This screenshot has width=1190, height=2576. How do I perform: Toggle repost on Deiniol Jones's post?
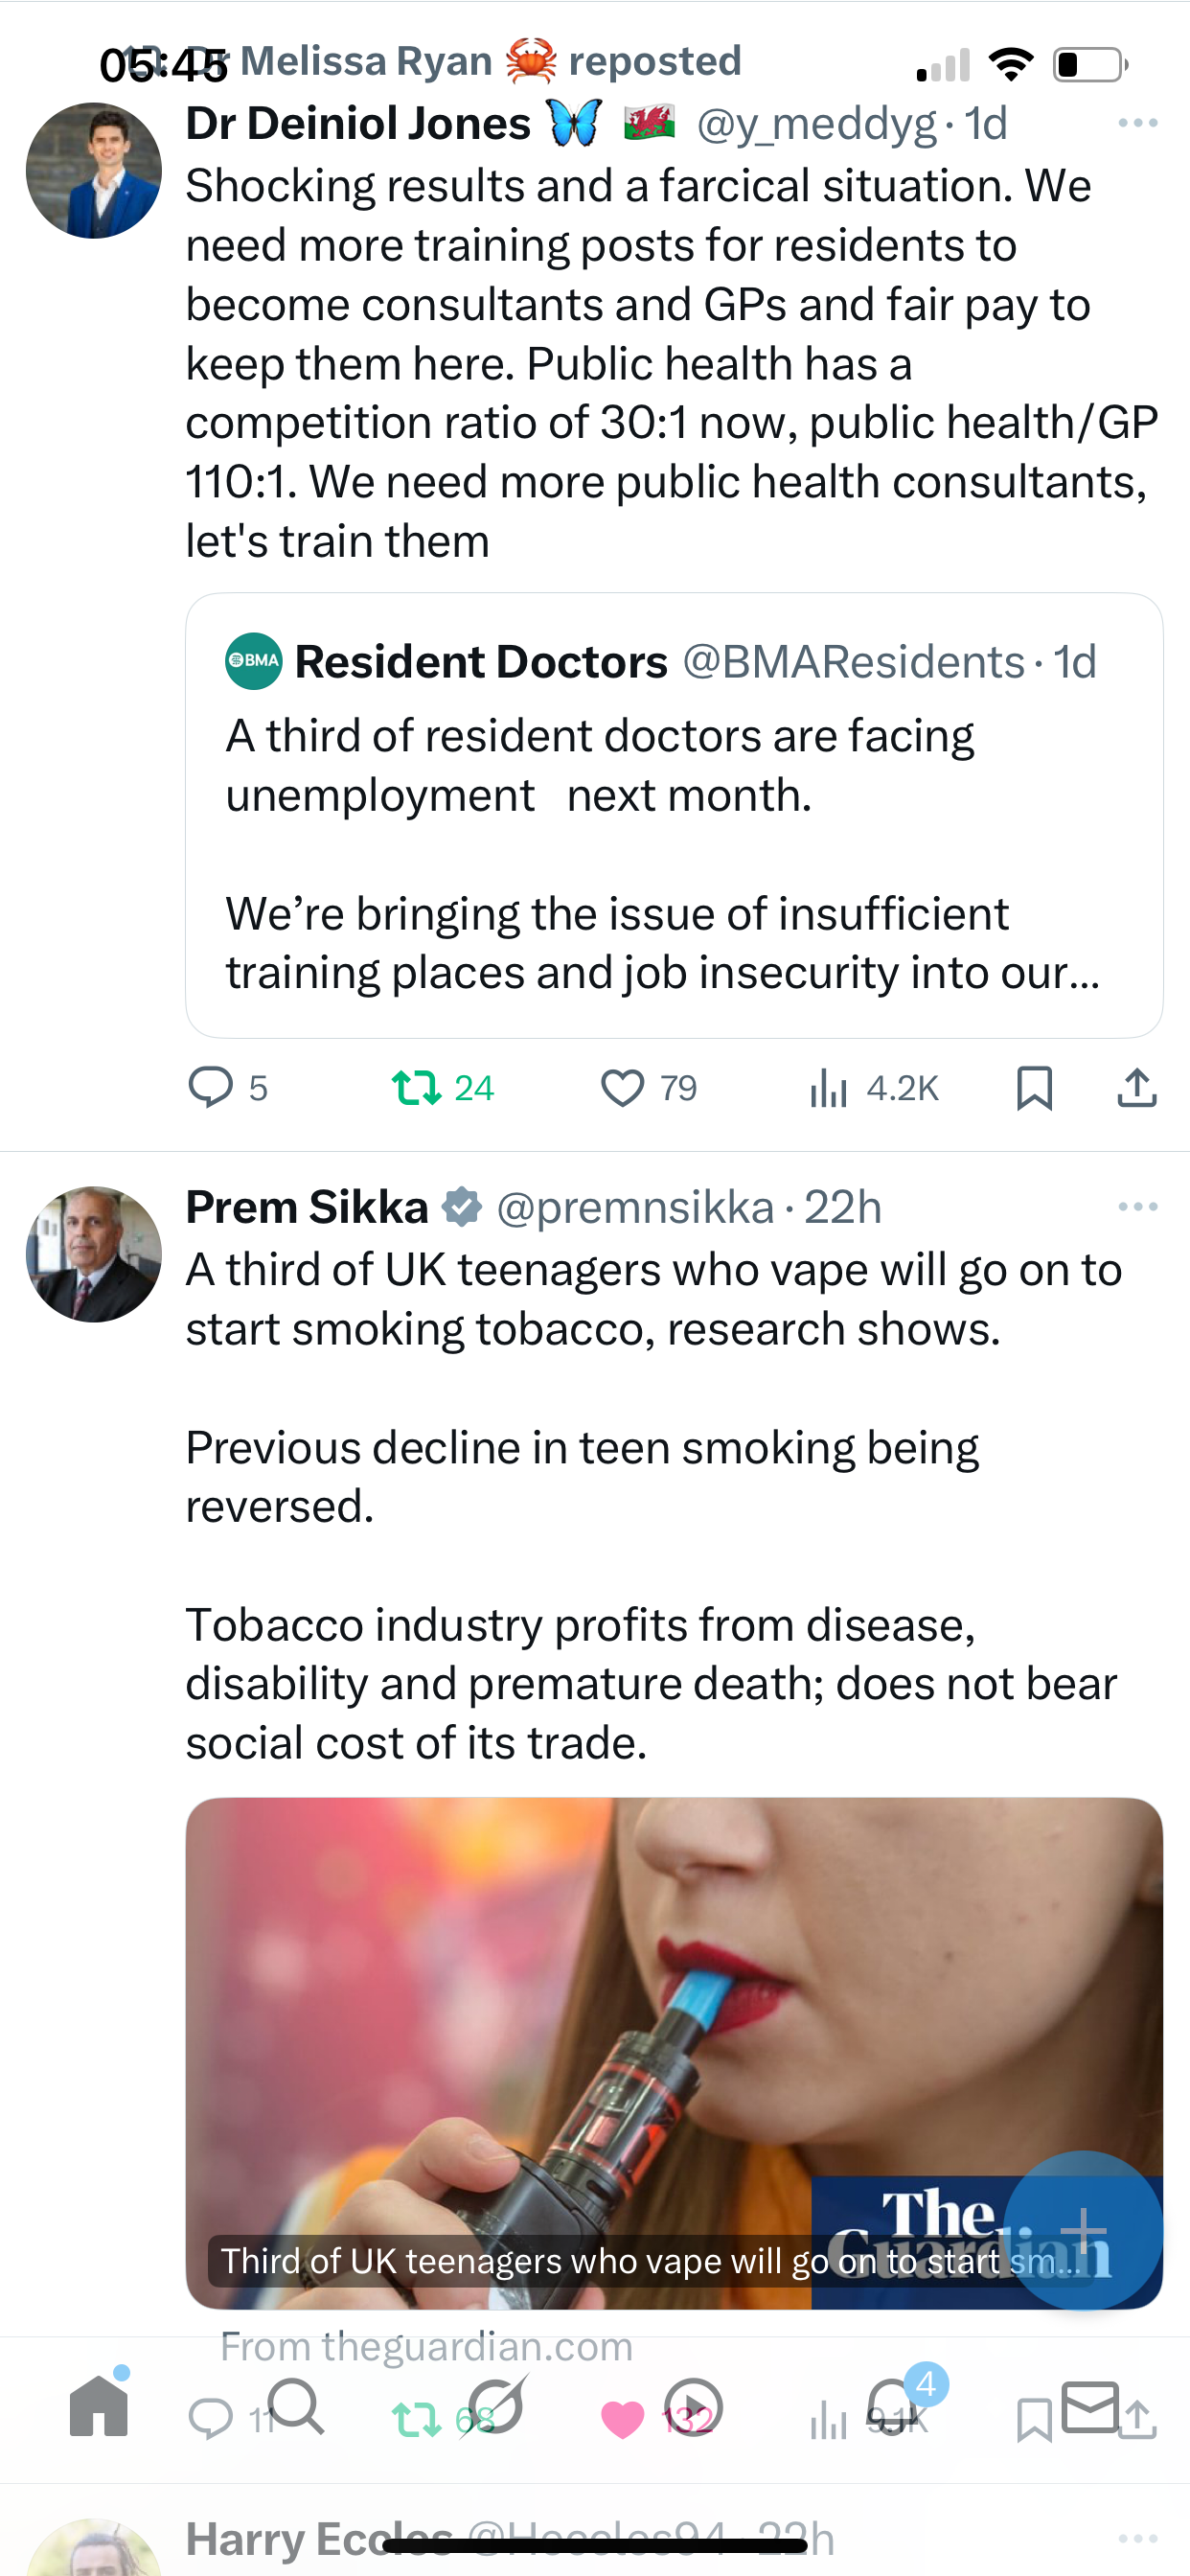tap(442, 1087)
